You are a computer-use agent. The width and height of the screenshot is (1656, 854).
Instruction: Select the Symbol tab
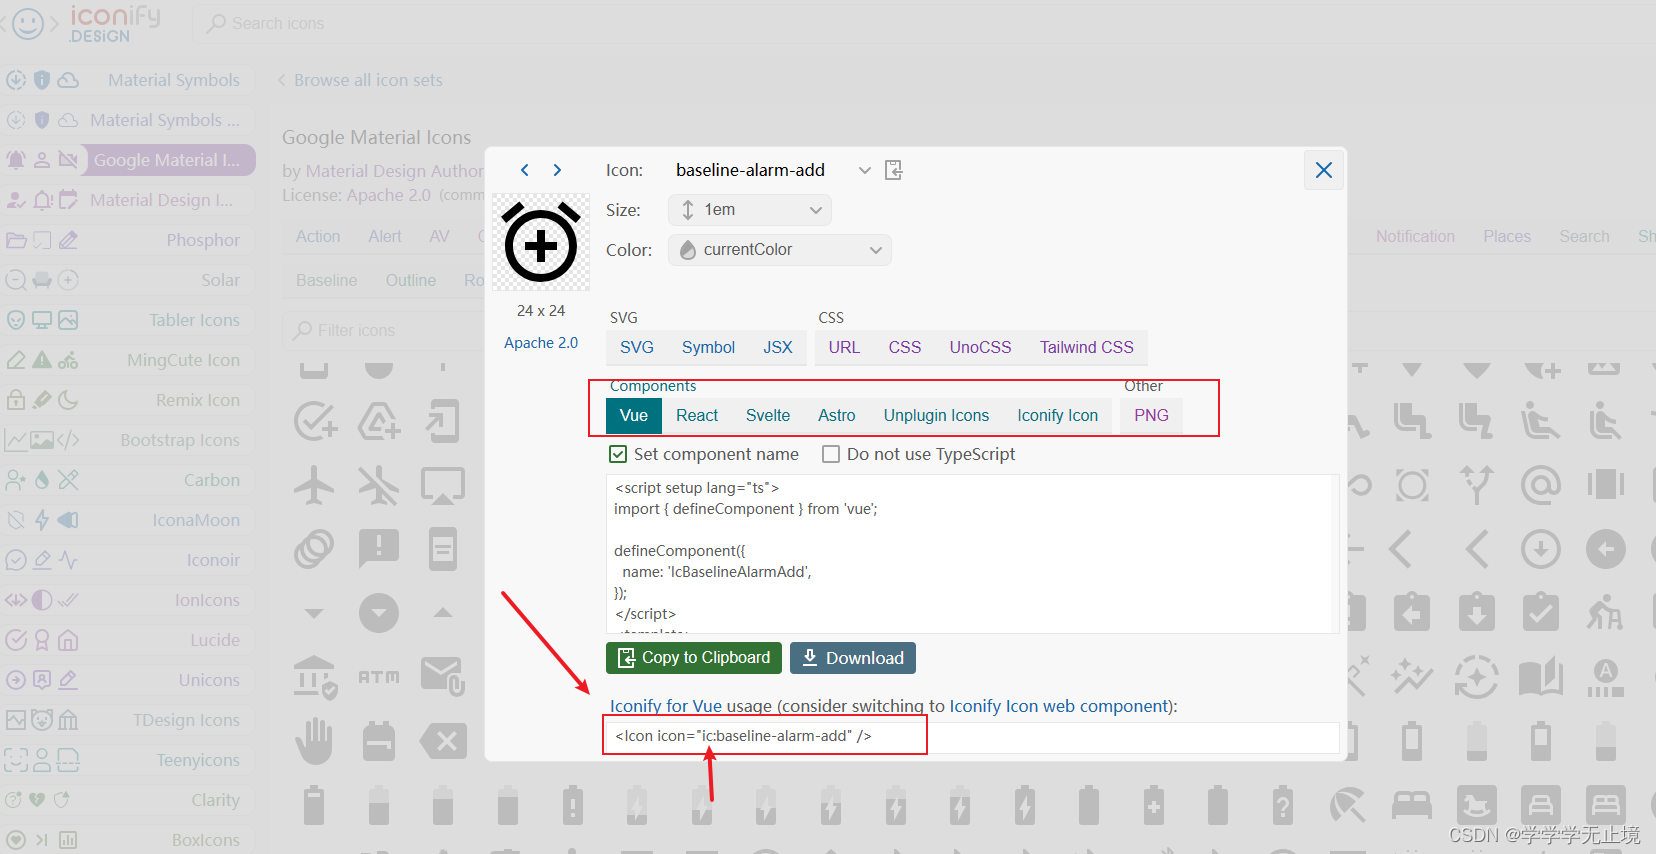click(x=708, y=347)
